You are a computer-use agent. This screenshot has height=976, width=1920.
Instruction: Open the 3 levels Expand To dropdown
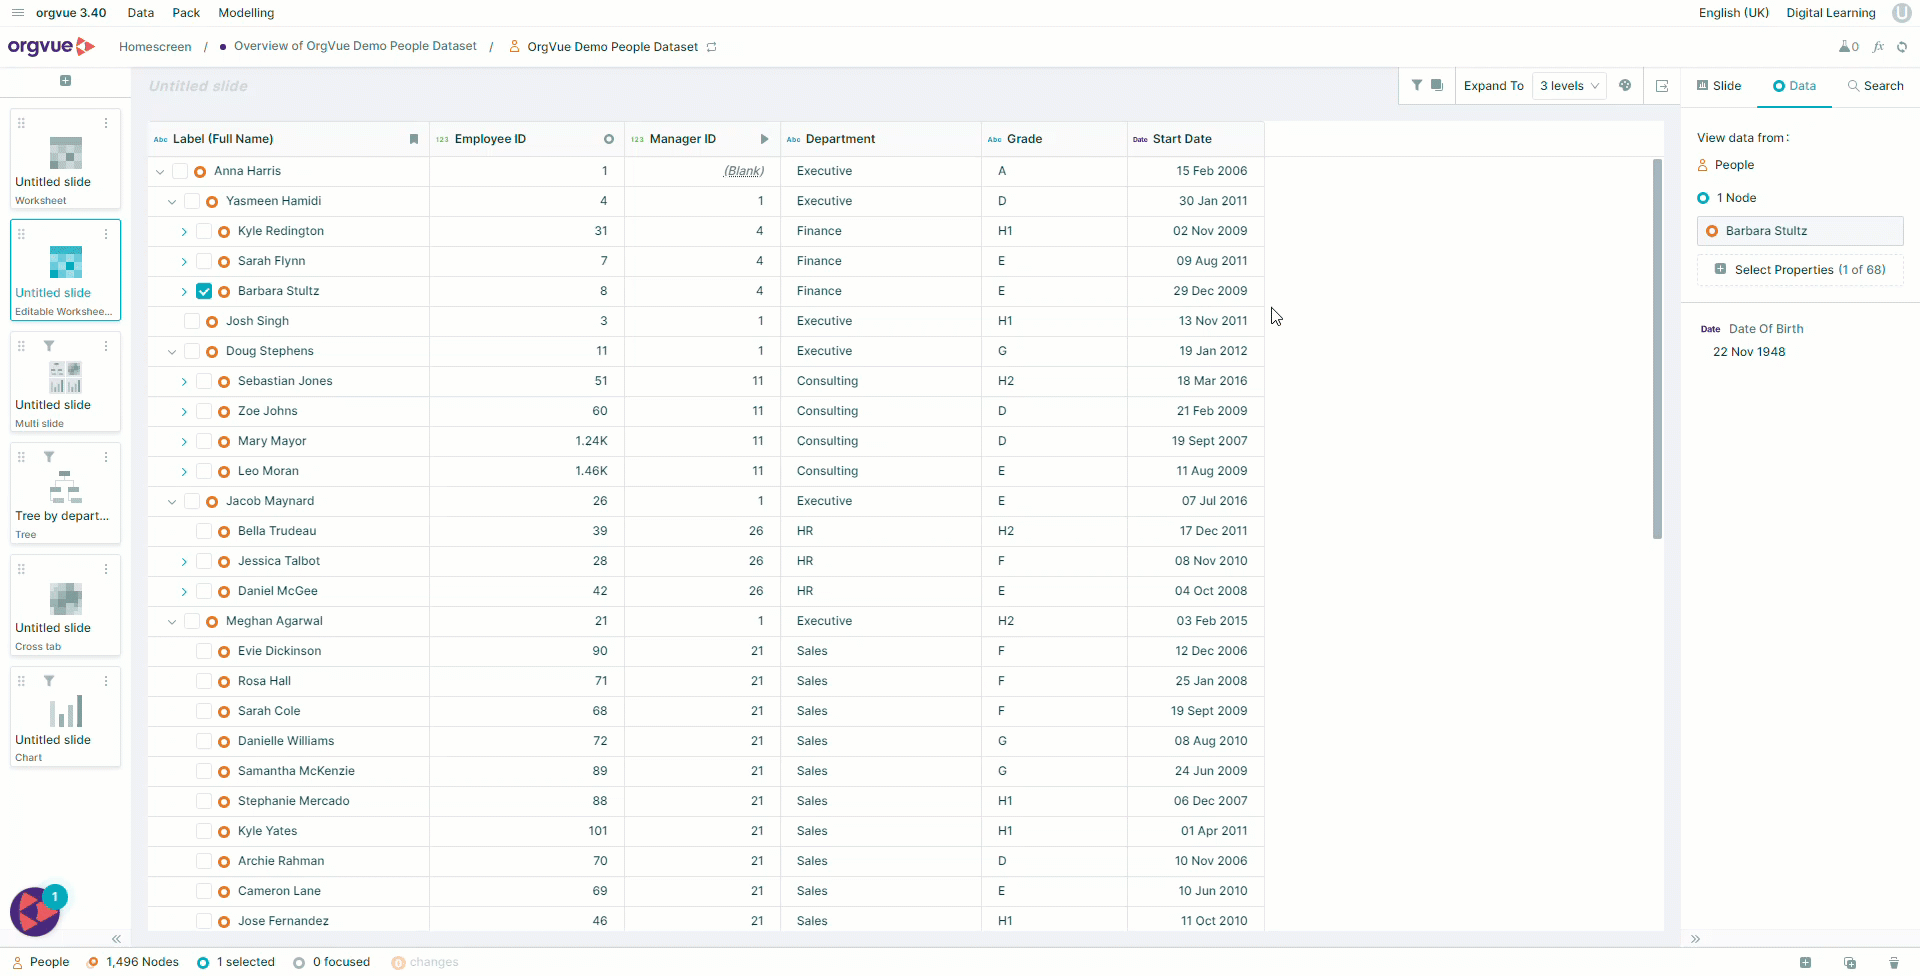tap(1569, 86)
